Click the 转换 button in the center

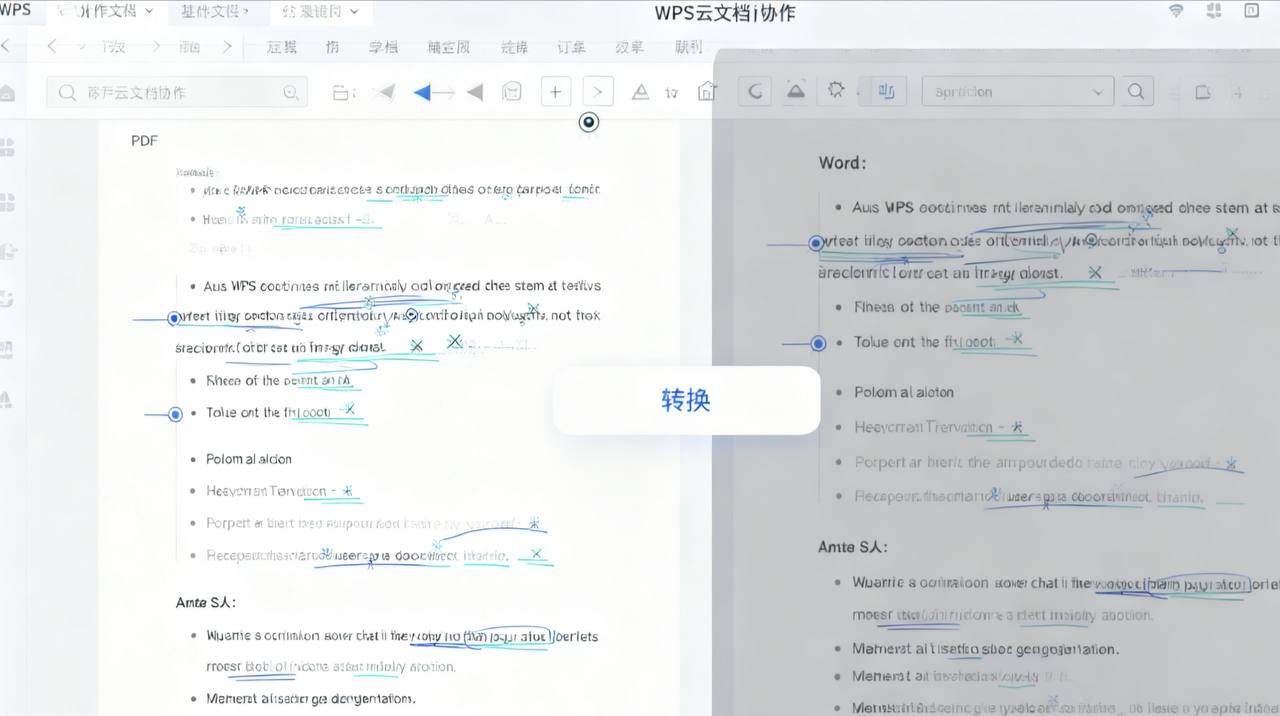point(687,400)
